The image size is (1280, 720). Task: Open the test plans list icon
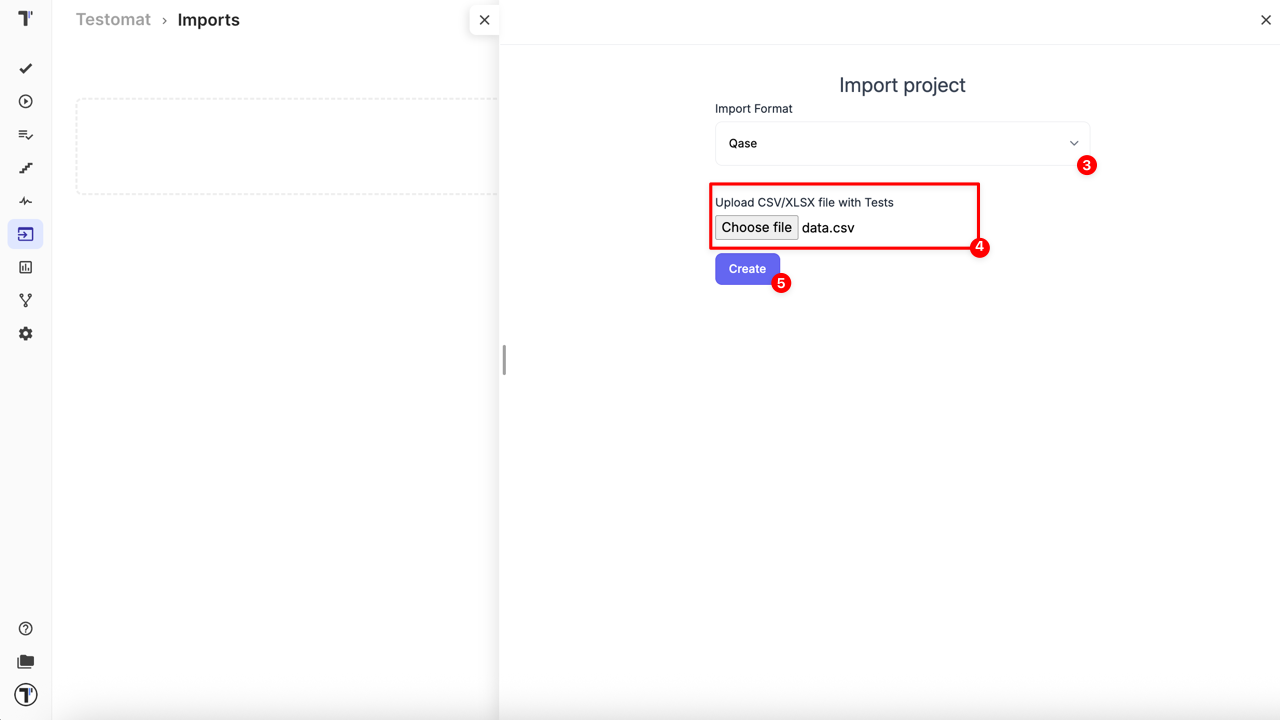tap(25, 134)
